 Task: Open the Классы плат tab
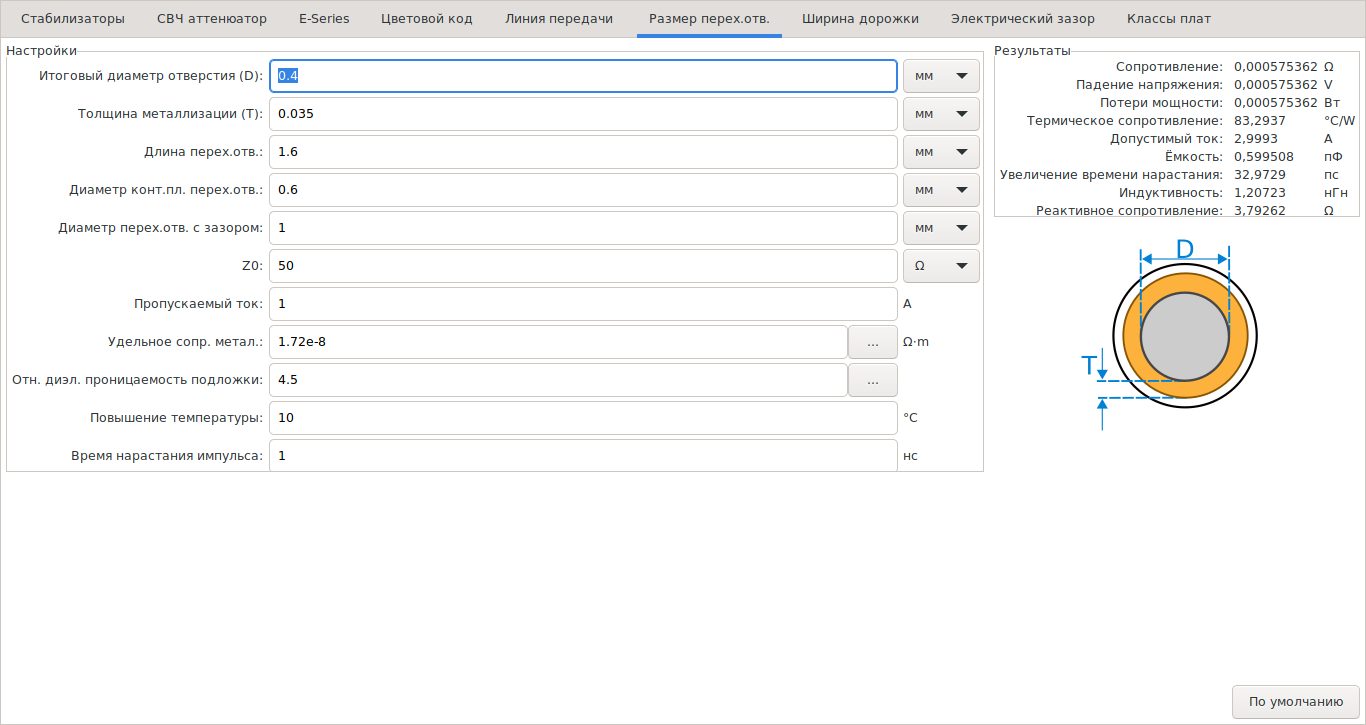(1168, 19)
